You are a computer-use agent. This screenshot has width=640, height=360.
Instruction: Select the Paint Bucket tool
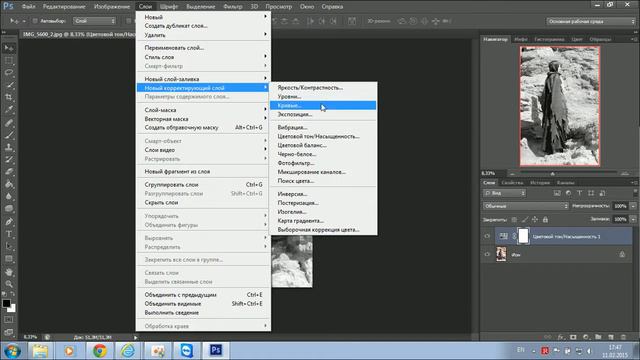pyautogui.click(x=9, y=184)
